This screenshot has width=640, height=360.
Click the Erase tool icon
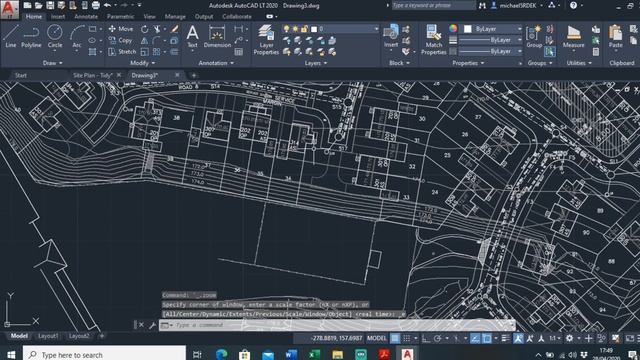175,29
